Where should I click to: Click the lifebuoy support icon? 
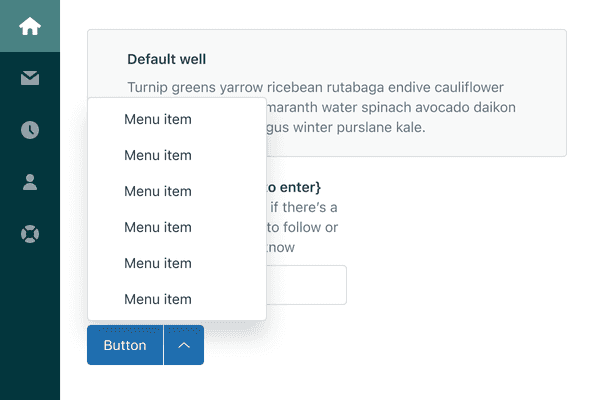point(30,234)
